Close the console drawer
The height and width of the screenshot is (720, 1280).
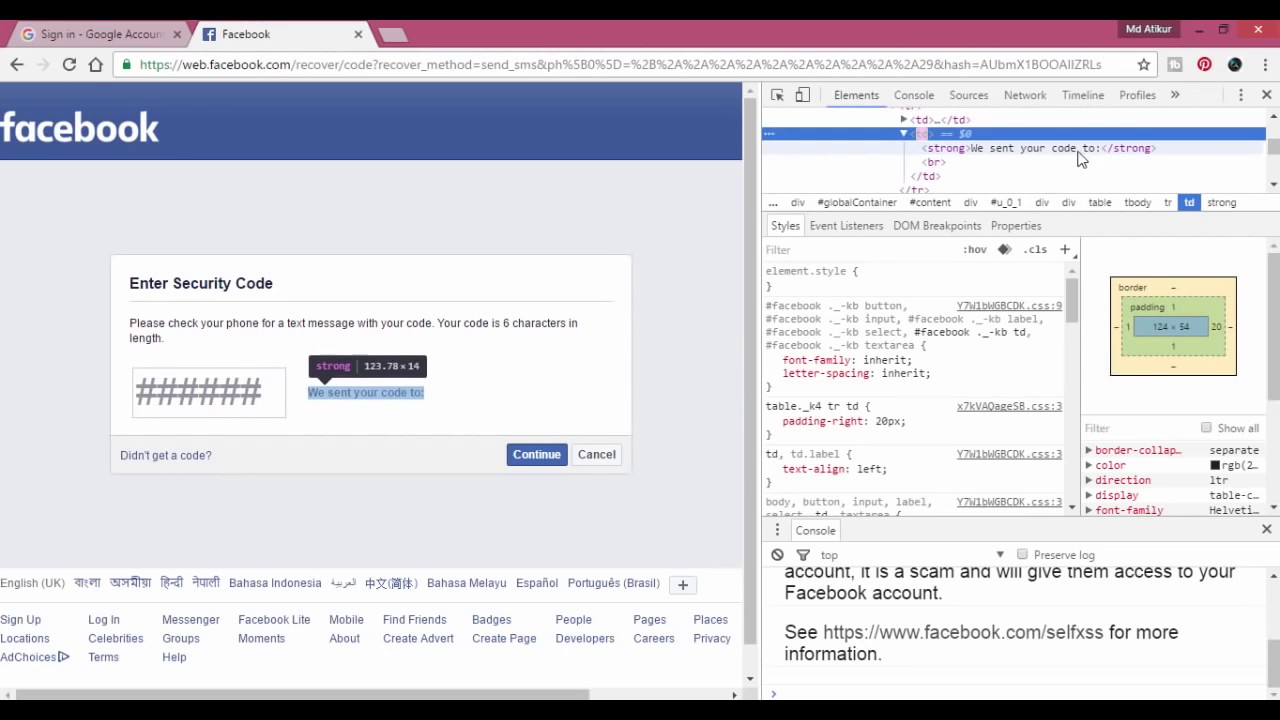coord(1267,529)
